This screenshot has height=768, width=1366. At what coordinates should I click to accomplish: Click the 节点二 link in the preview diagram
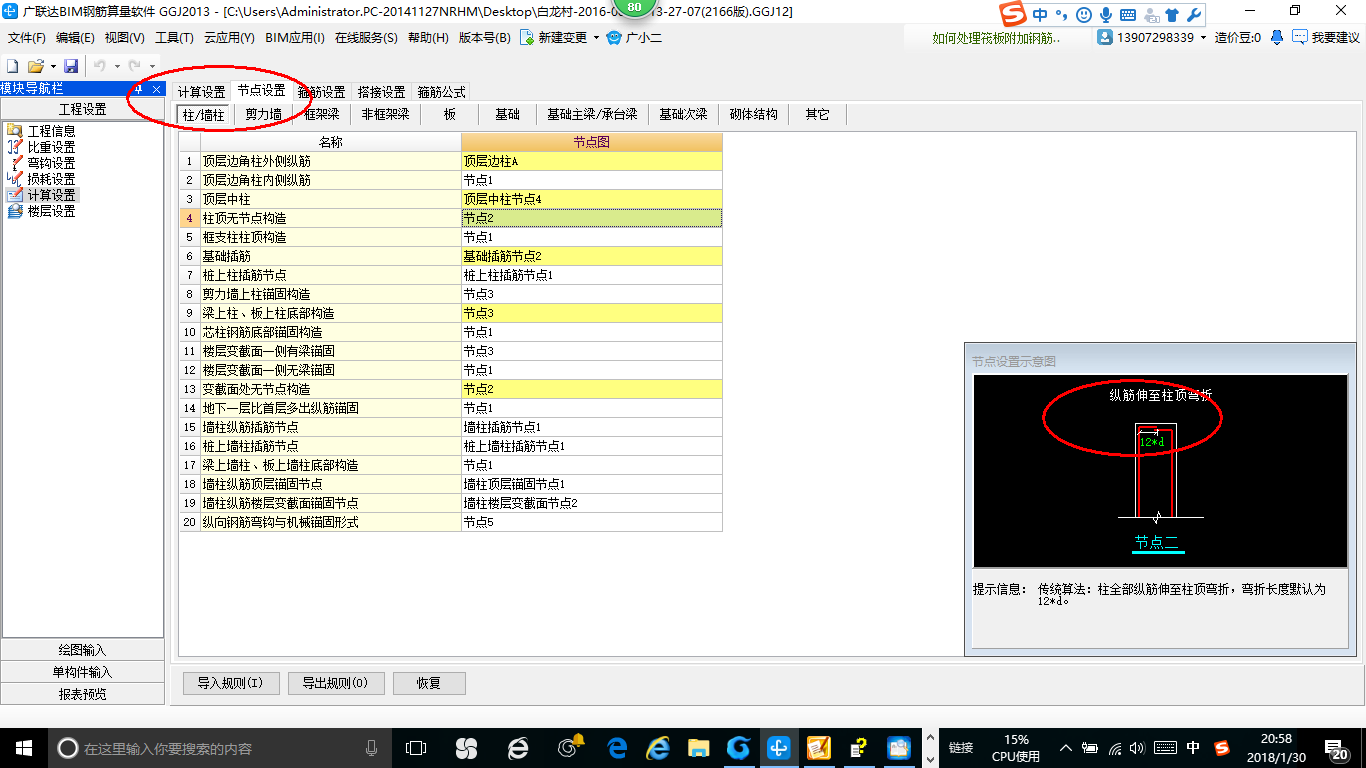coord(1157,542)
